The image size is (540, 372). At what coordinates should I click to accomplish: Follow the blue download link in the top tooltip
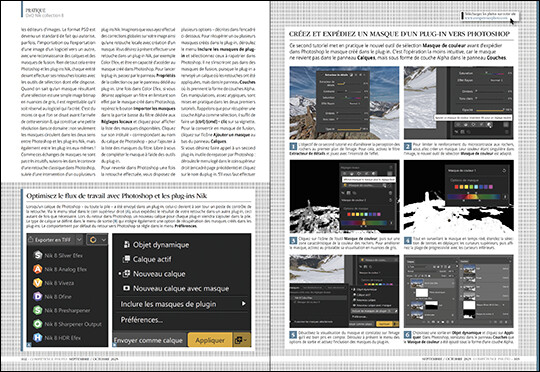click(x=486, y=18)
